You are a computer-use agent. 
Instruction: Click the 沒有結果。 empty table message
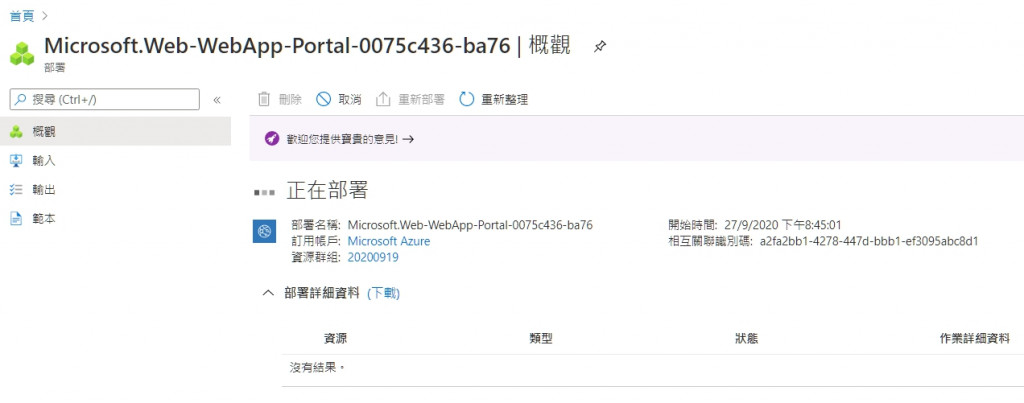click(x=317, y=367)
